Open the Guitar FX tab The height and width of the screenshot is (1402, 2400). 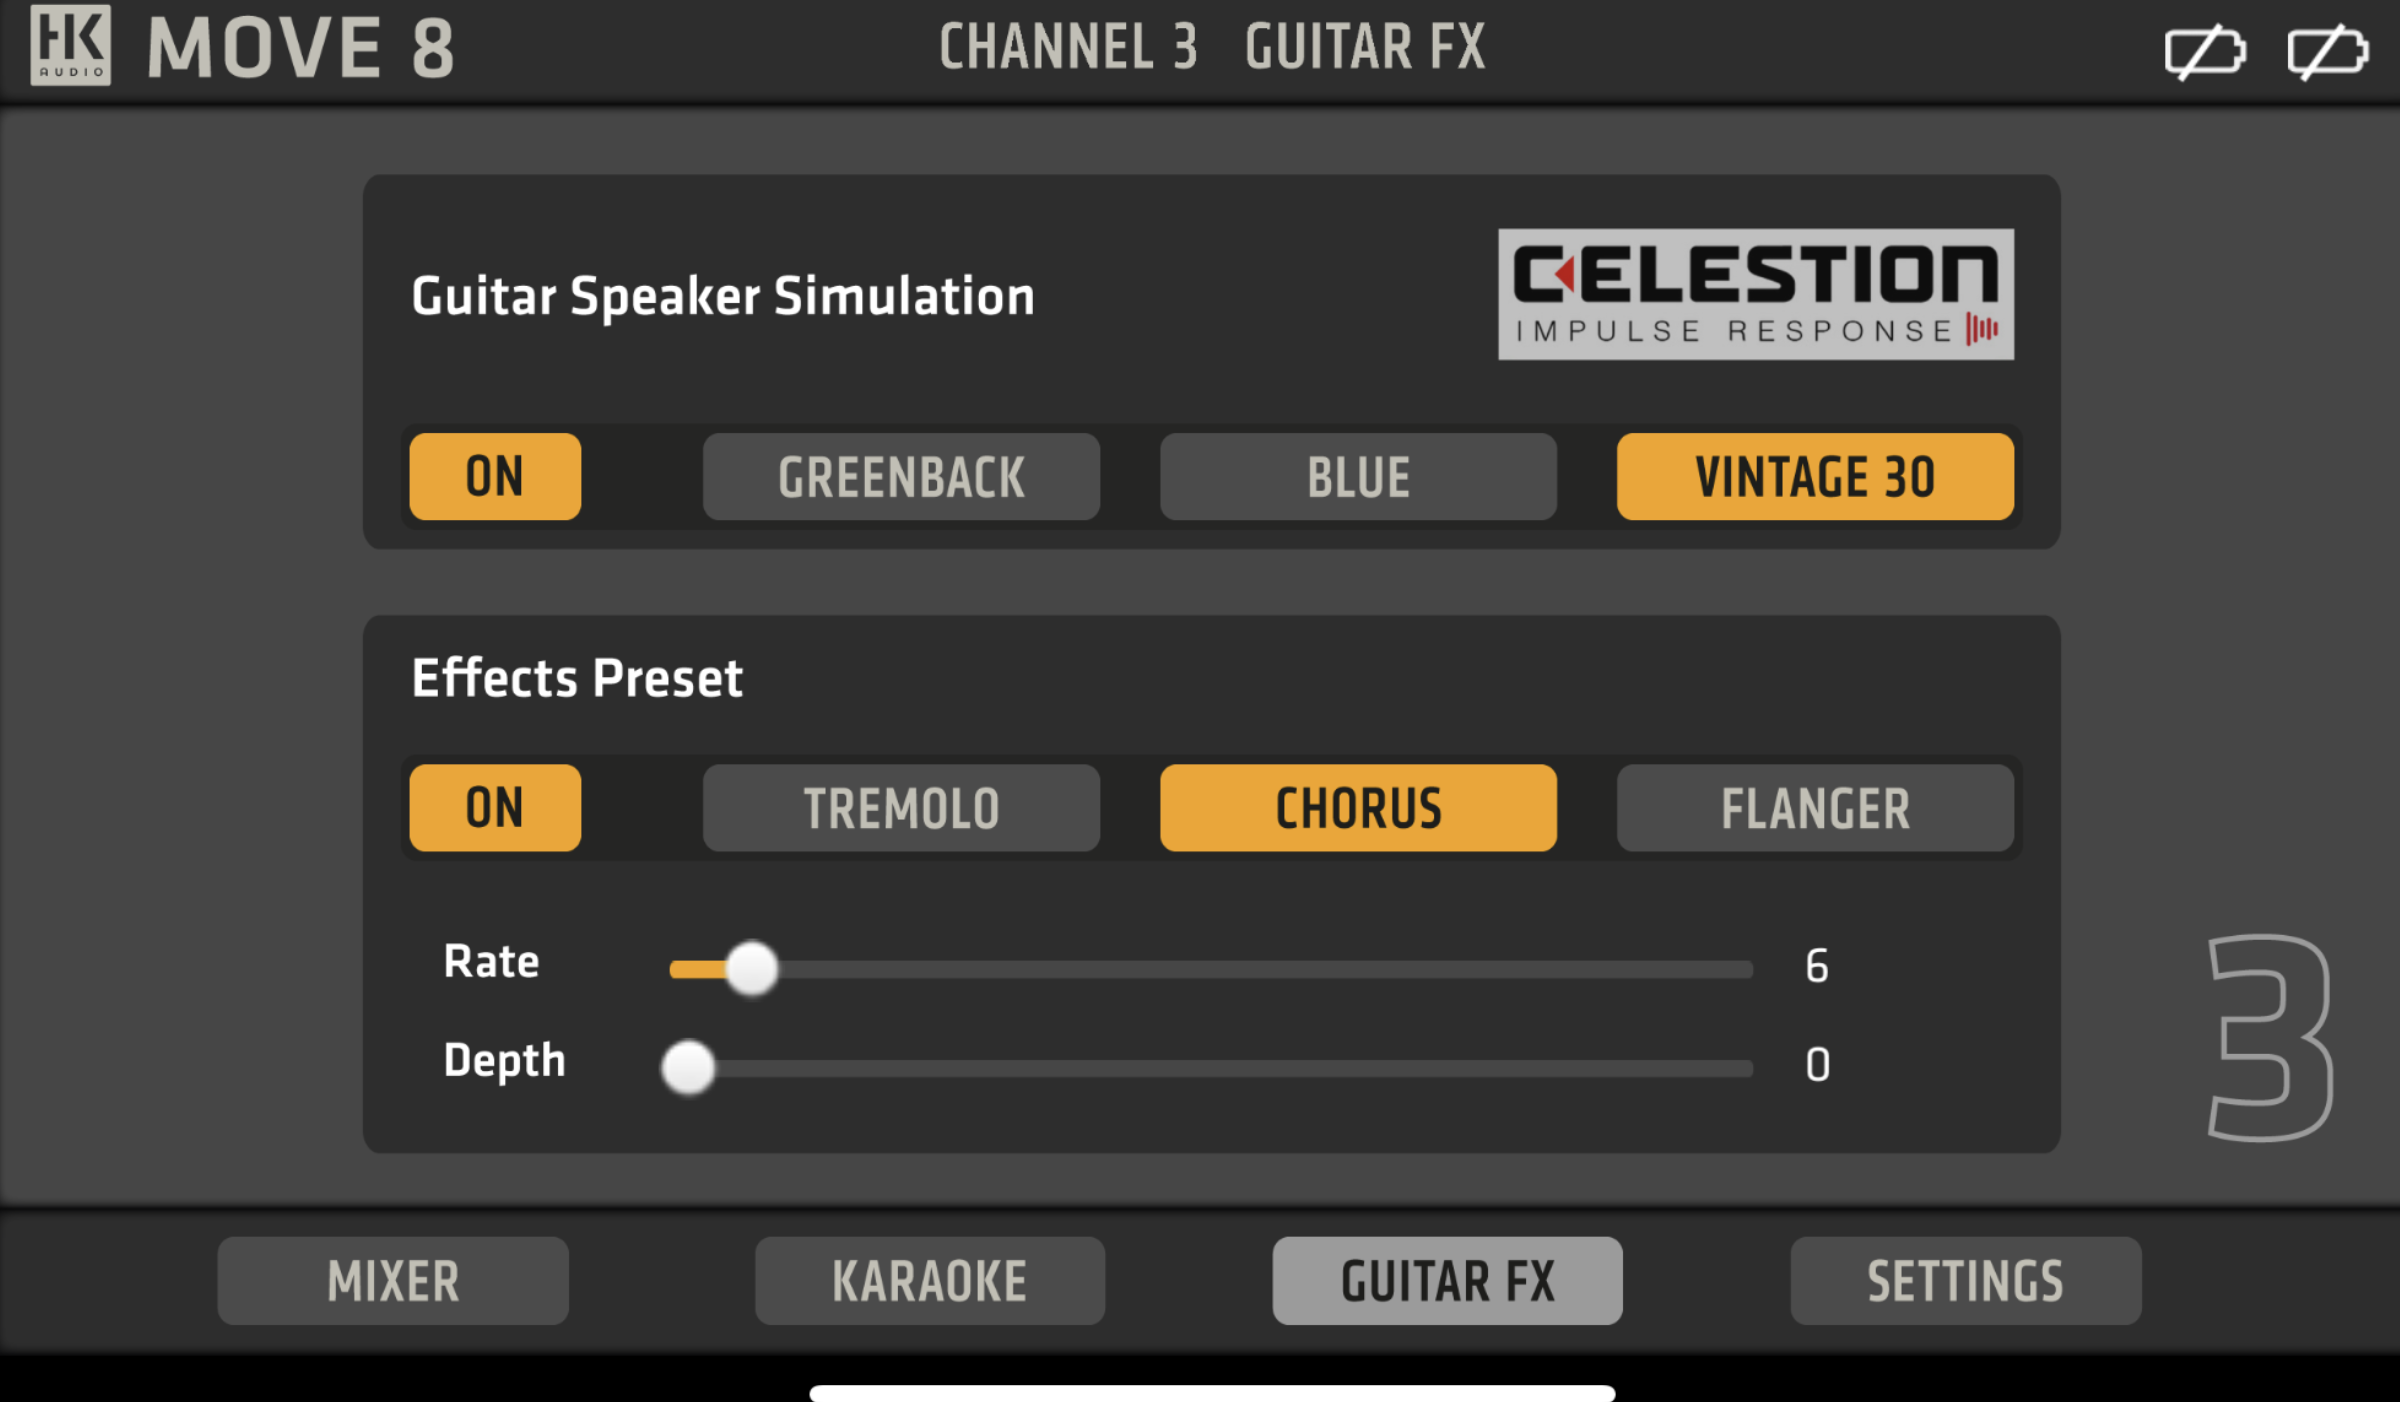(x=1447, y=1281)
